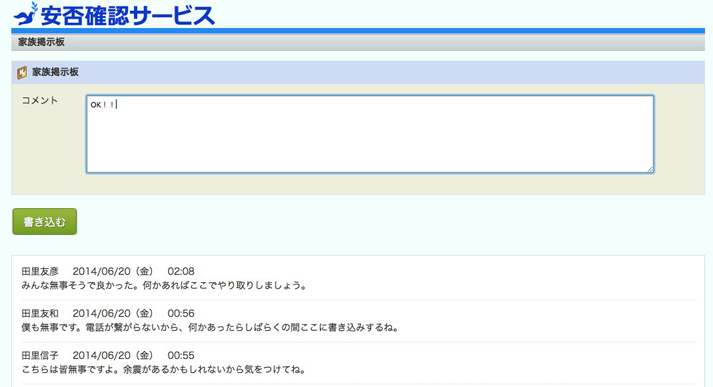Select the 家族掲示板 gray breadcrumb bar text

(x=41, y=42)
